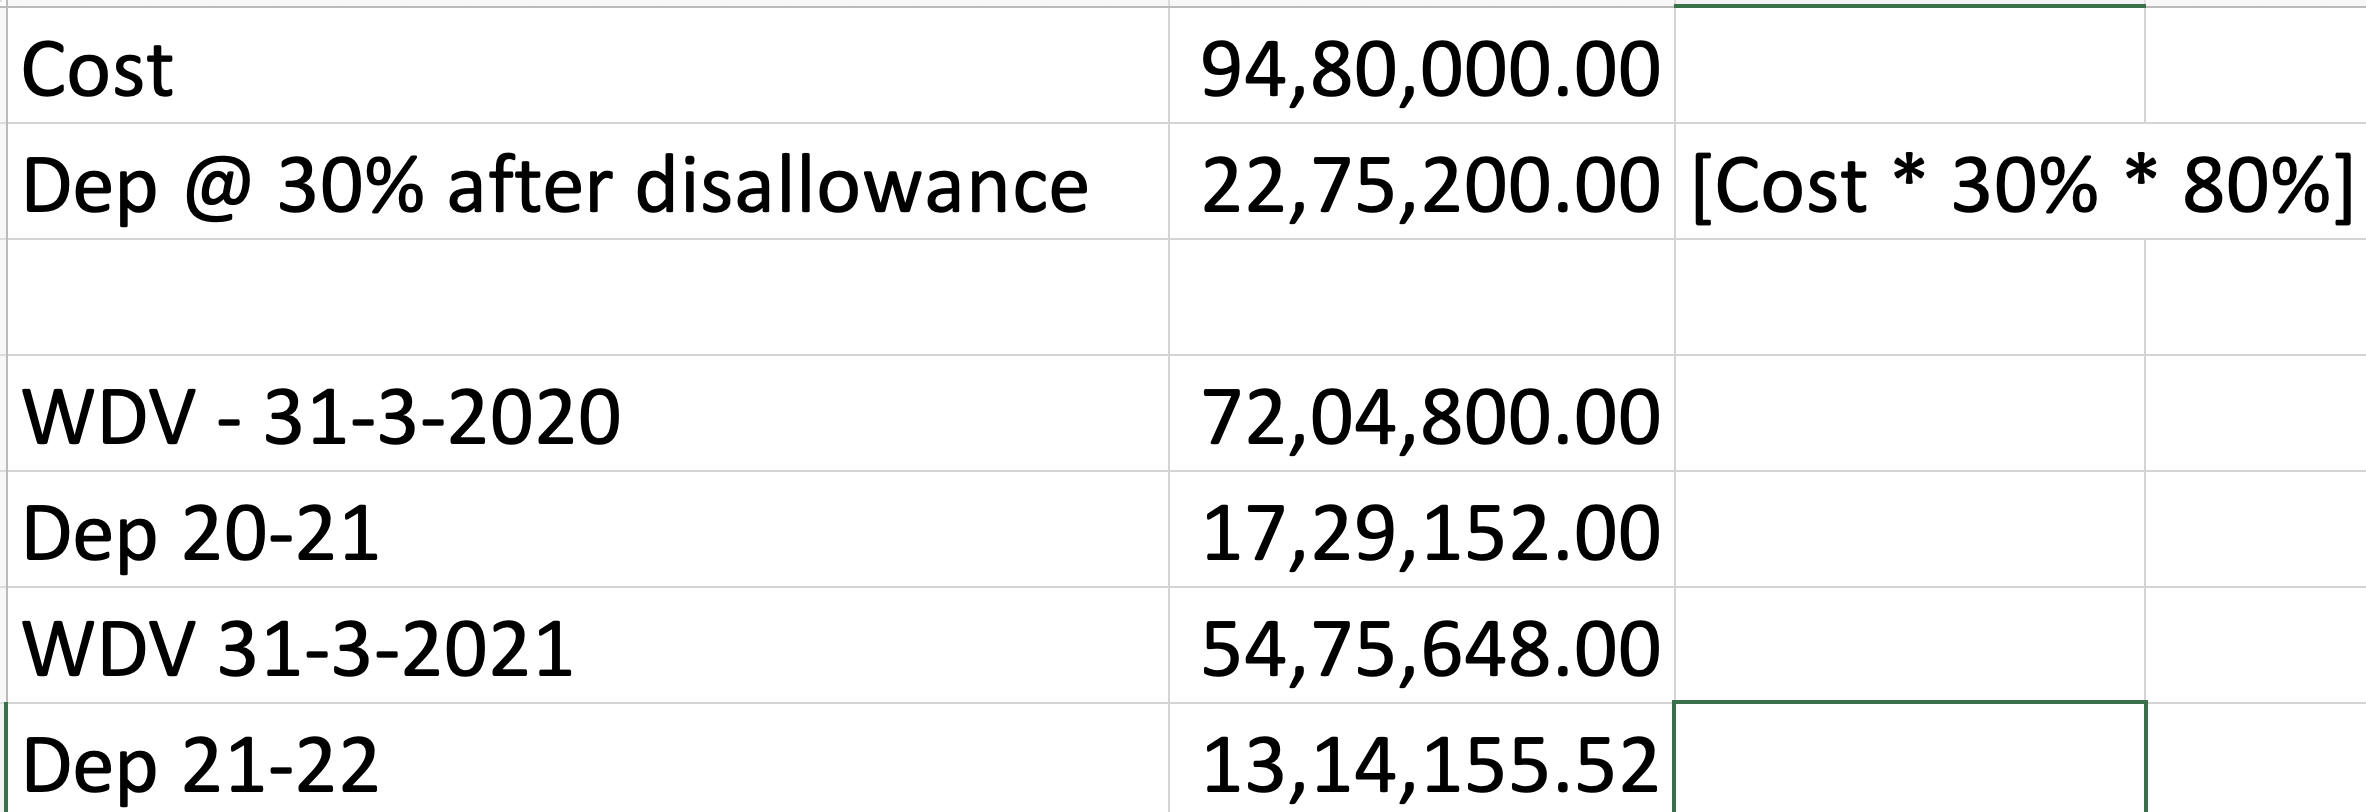Select the empty cell right of 54,75,648.00

(1910, 648)
